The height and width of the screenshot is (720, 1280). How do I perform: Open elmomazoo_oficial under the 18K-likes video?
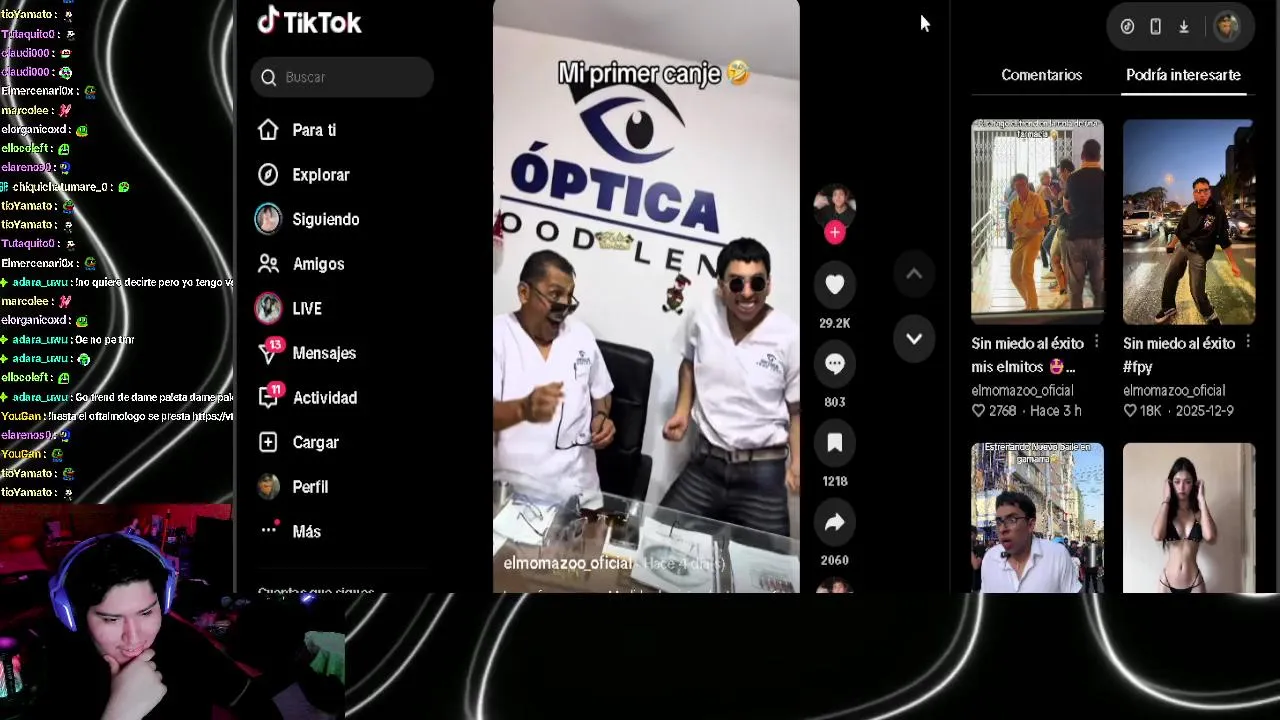coord(1174,391)
